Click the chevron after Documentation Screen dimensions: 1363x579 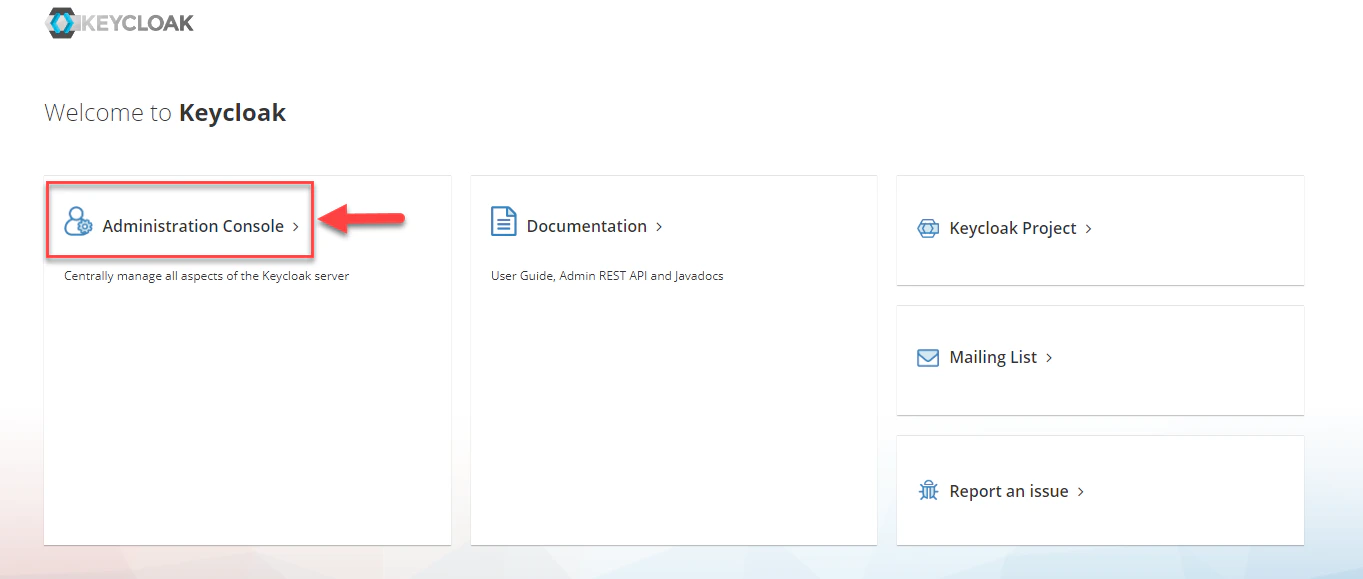click(x=659, y=227)
